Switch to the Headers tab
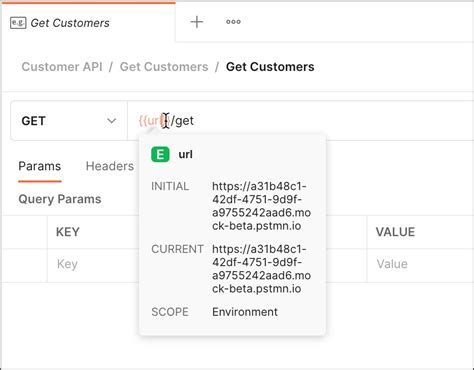The image size is (474, 370). pyautogui.click(x=110, y=166)
